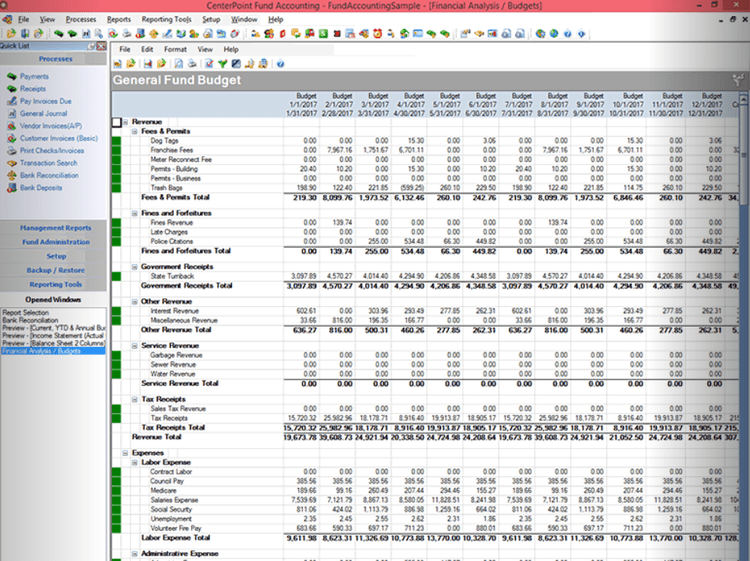Click the print preview icon in report toolbar
The height and width of the screenshot is (561, 750).
[178, 64]
